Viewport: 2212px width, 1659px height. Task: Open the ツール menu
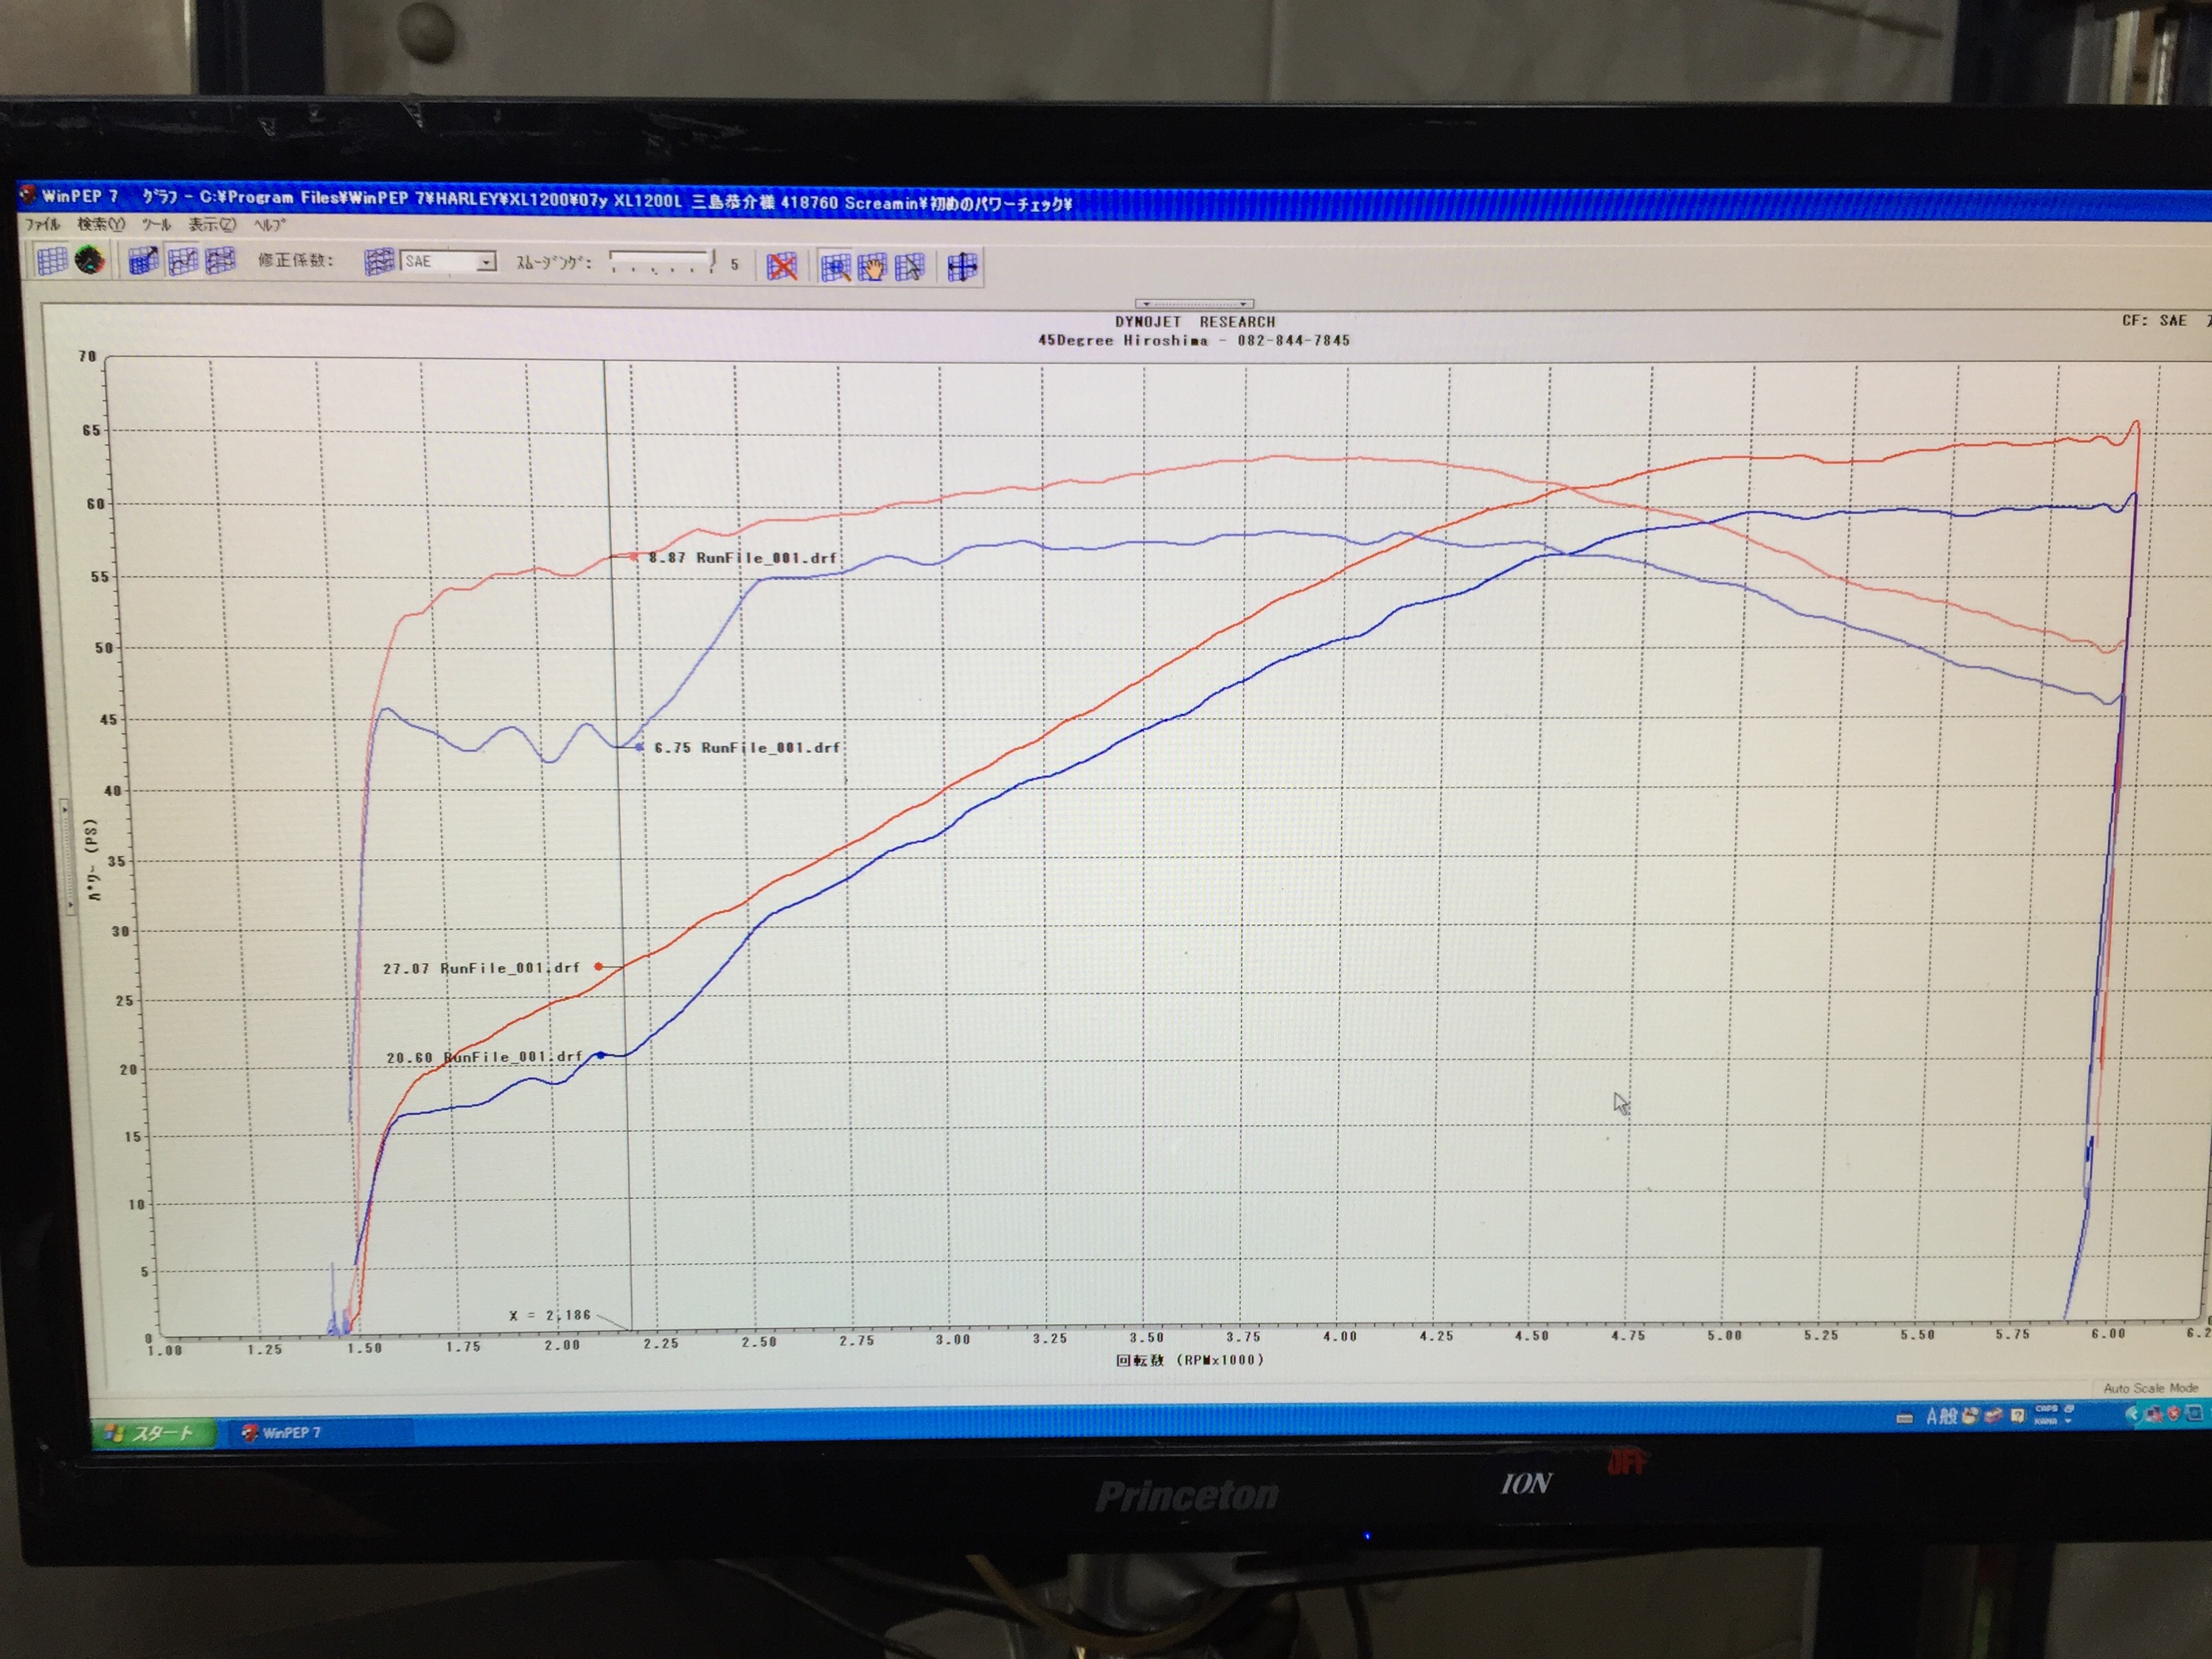coord(156,224)
